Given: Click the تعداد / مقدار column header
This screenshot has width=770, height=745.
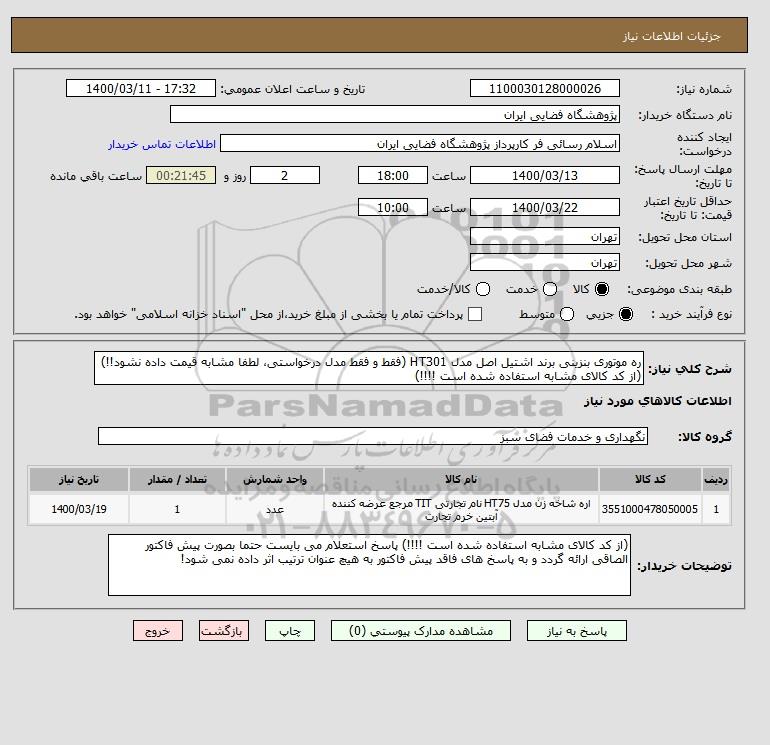Looking at the screenshot, I should tap(177, 479).
